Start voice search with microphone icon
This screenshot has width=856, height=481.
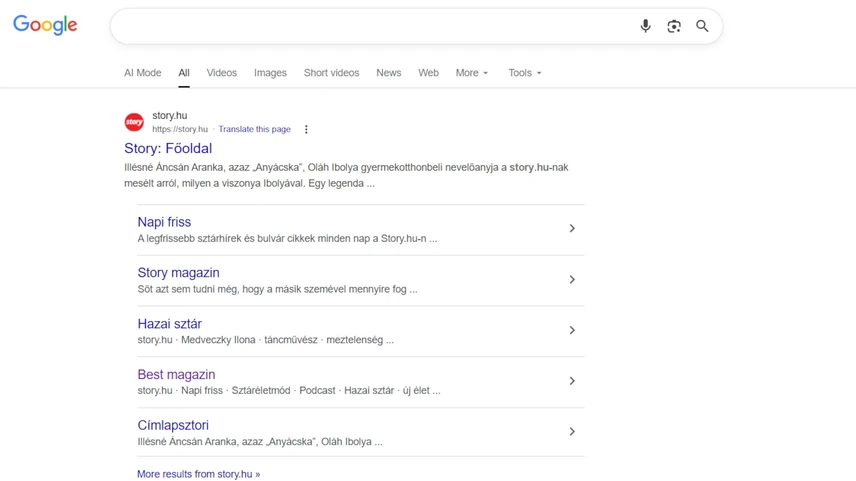point(645,26)
